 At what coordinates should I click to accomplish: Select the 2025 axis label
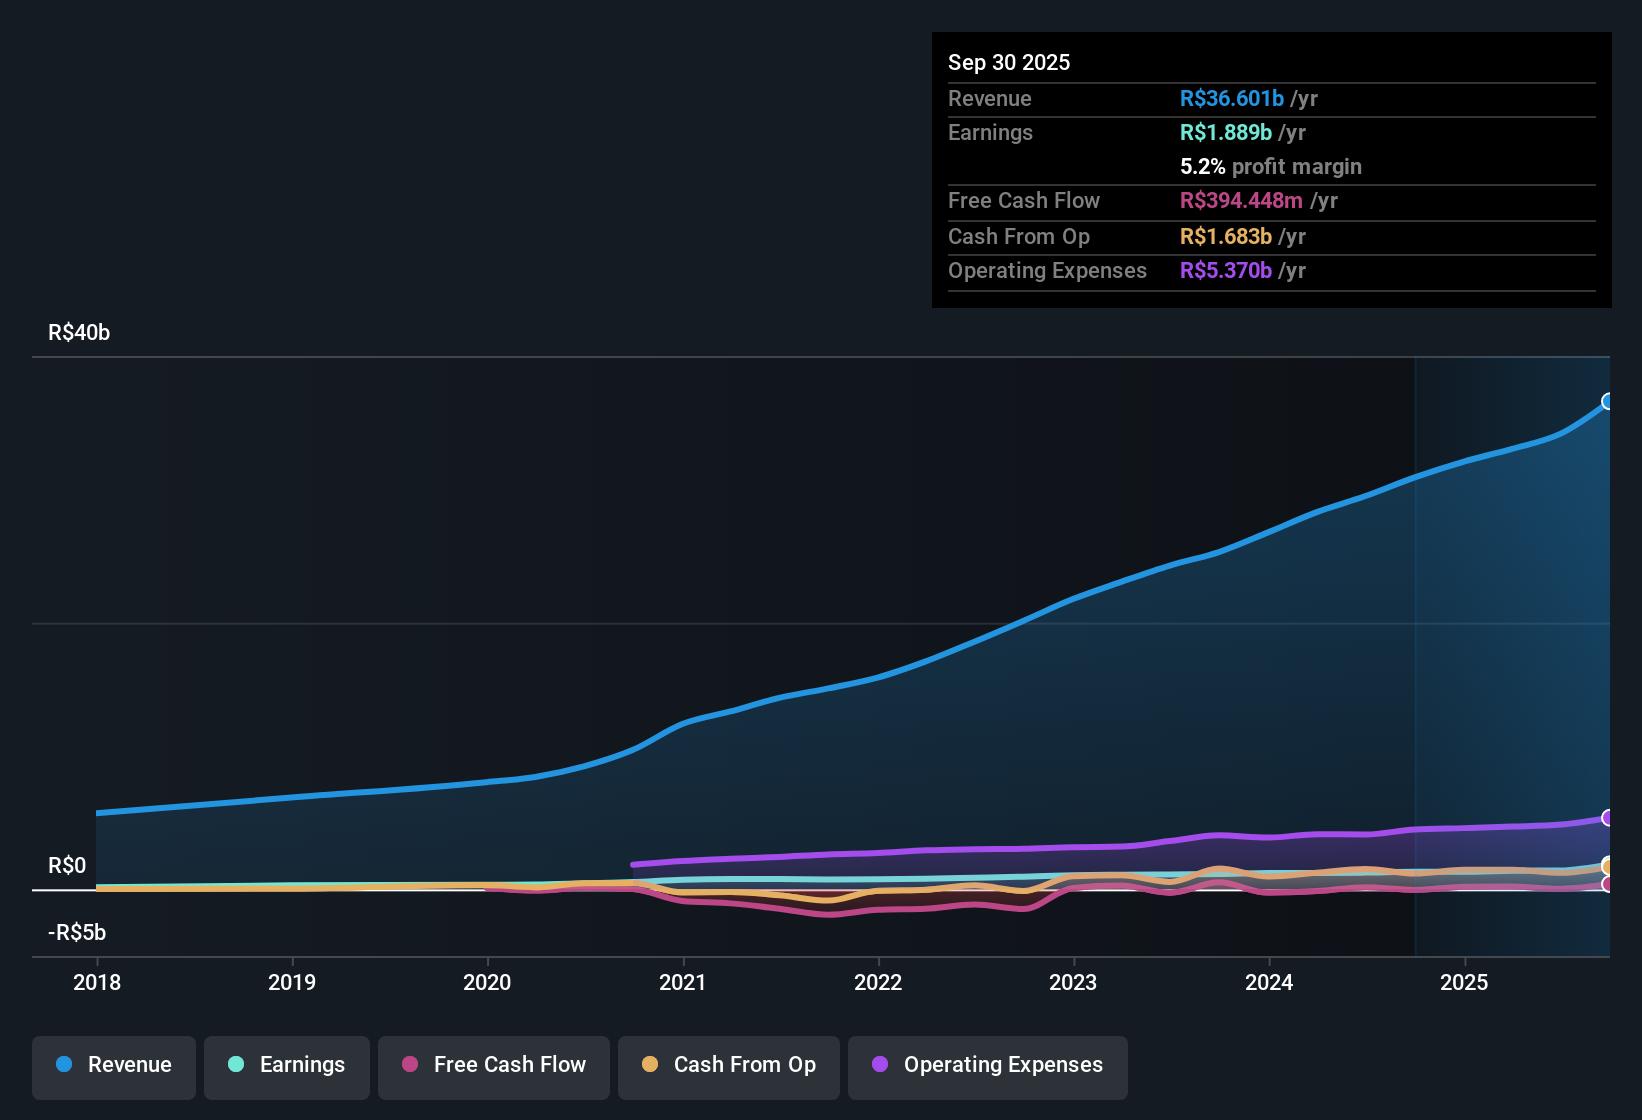point(1464,983)
